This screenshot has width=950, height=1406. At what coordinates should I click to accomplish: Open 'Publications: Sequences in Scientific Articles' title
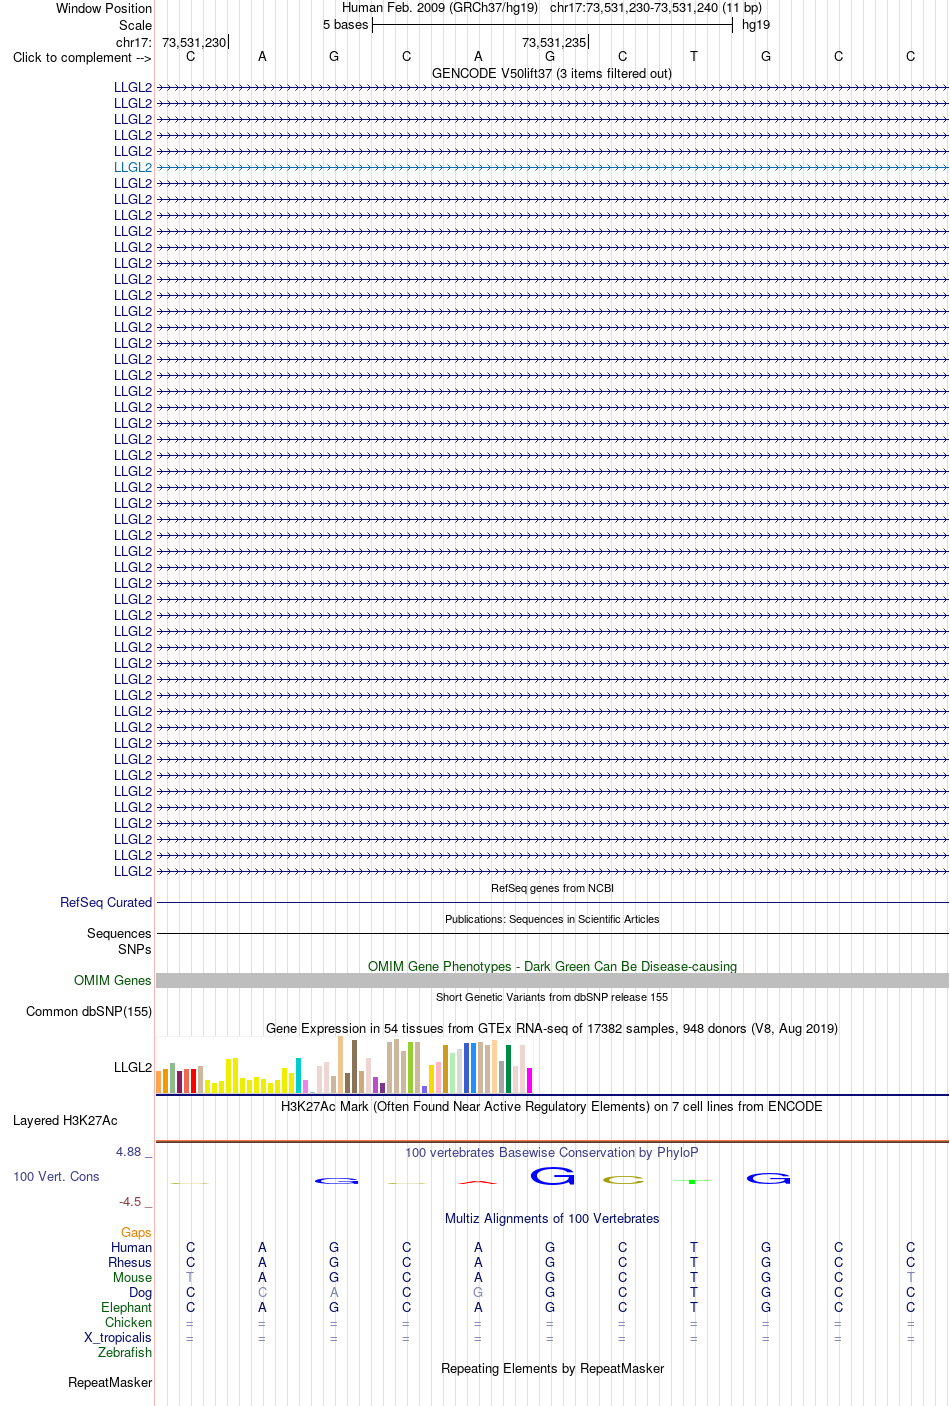tap(552, 919)
